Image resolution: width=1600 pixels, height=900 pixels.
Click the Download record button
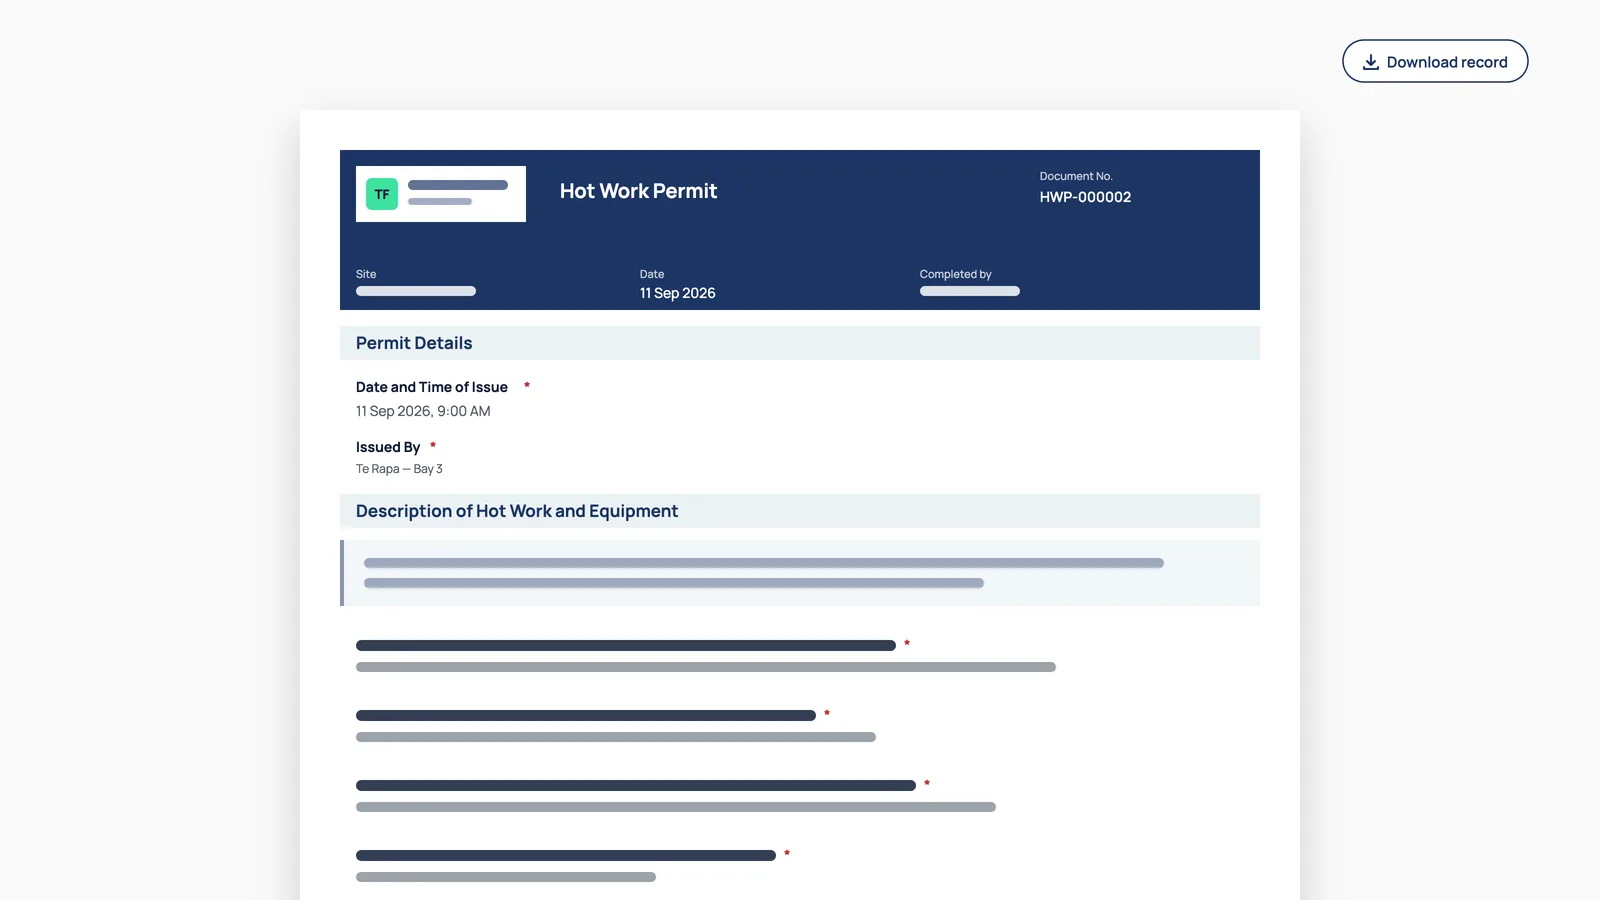point(1435,61)
